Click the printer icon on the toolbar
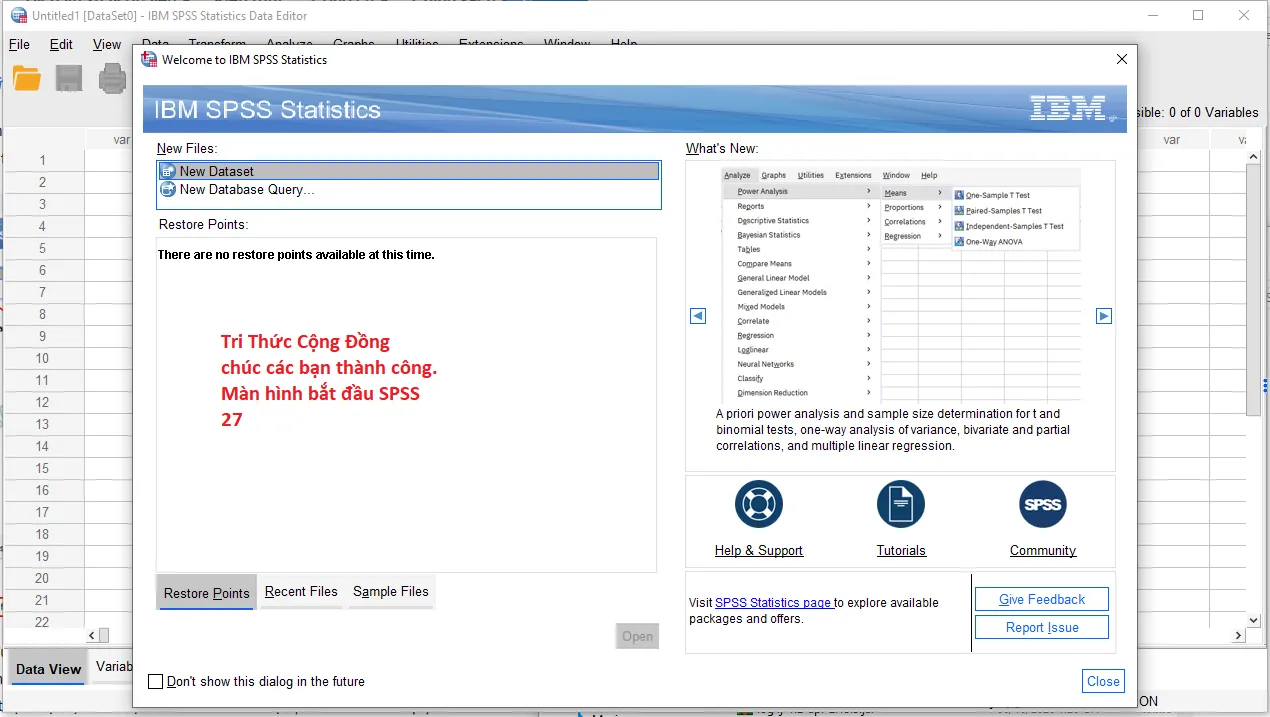 click(x=111, y=77)
